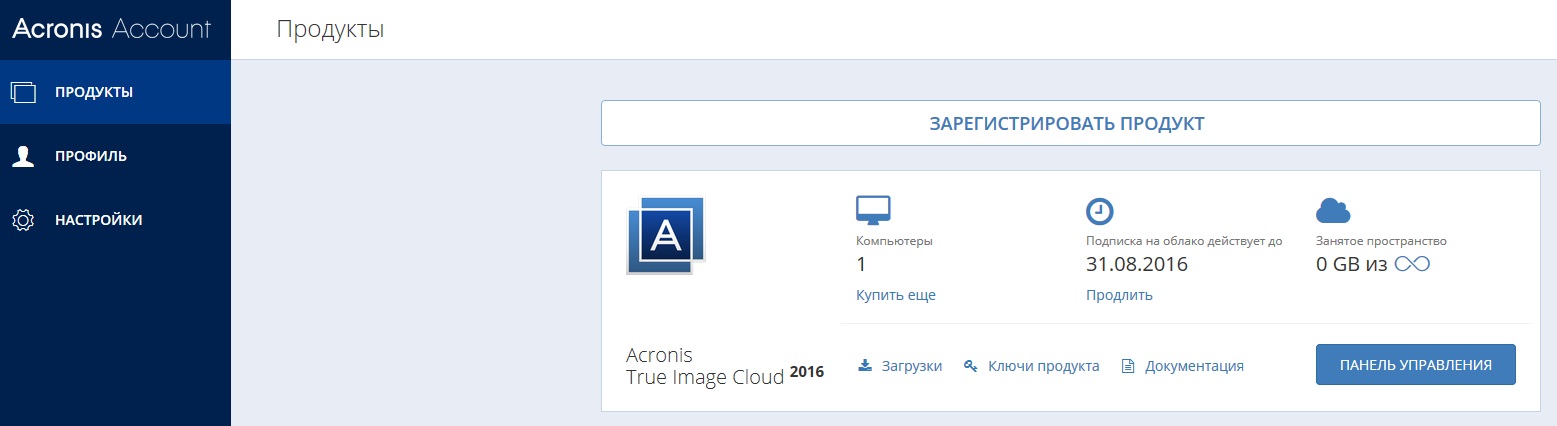Click the Products icon in the sidebar
The height and width of the screenshot is (426, 1557).
(23, 93)
